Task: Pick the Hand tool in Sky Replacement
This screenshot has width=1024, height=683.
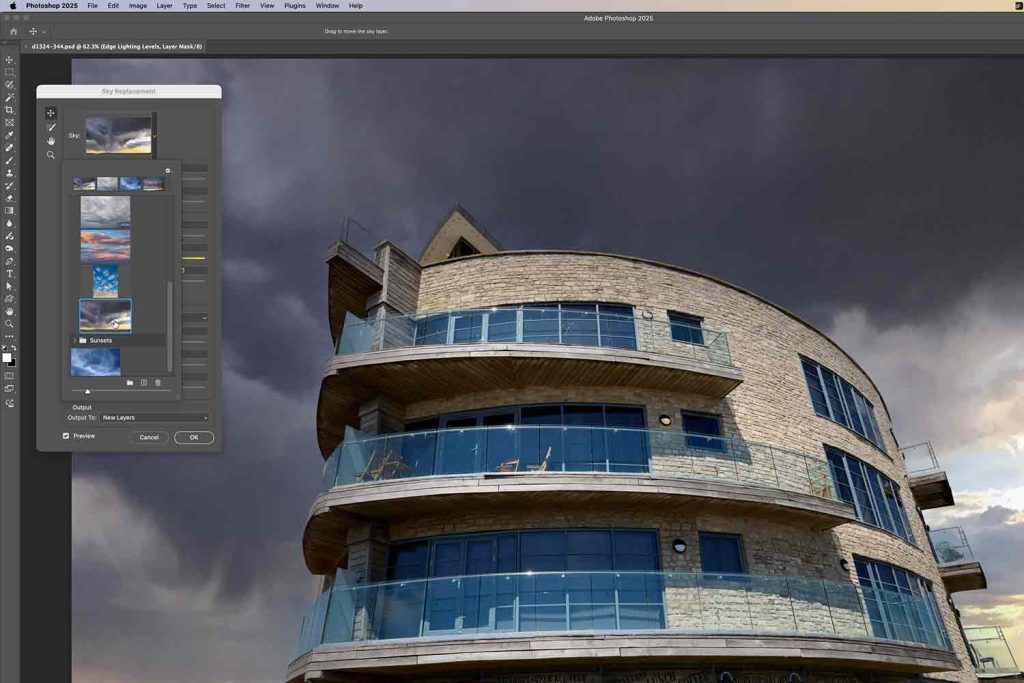Action: point(50,141)
